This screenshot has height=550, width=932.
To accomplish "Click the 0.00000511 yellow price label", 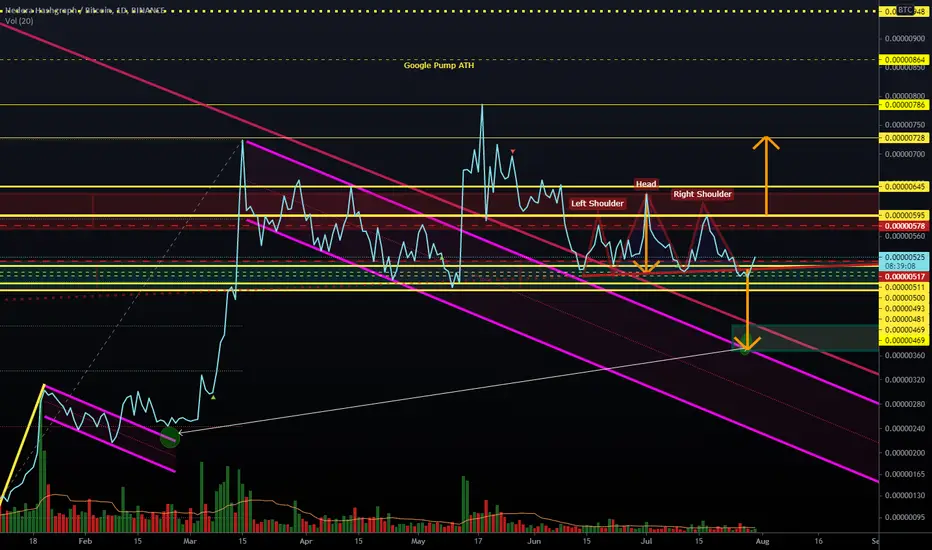I will click(x=904, y=287).
